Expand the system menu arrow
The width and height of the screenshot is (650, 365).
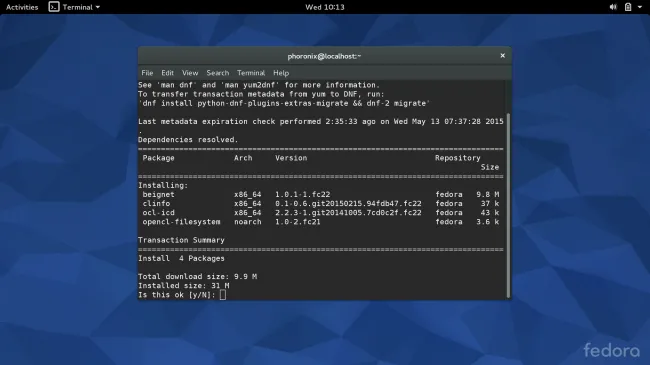640,7
